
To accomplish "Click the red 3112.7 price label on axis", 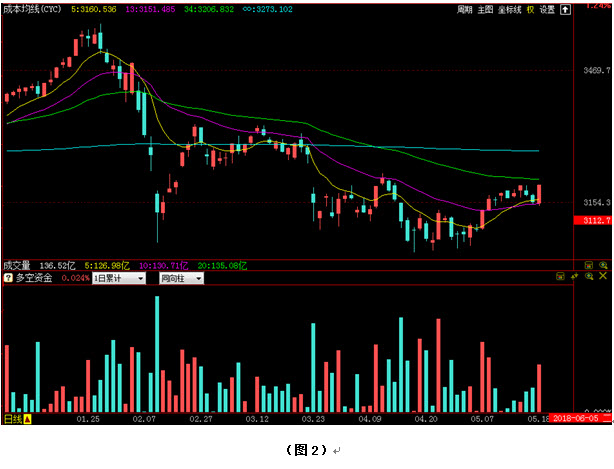I will 596,219.
